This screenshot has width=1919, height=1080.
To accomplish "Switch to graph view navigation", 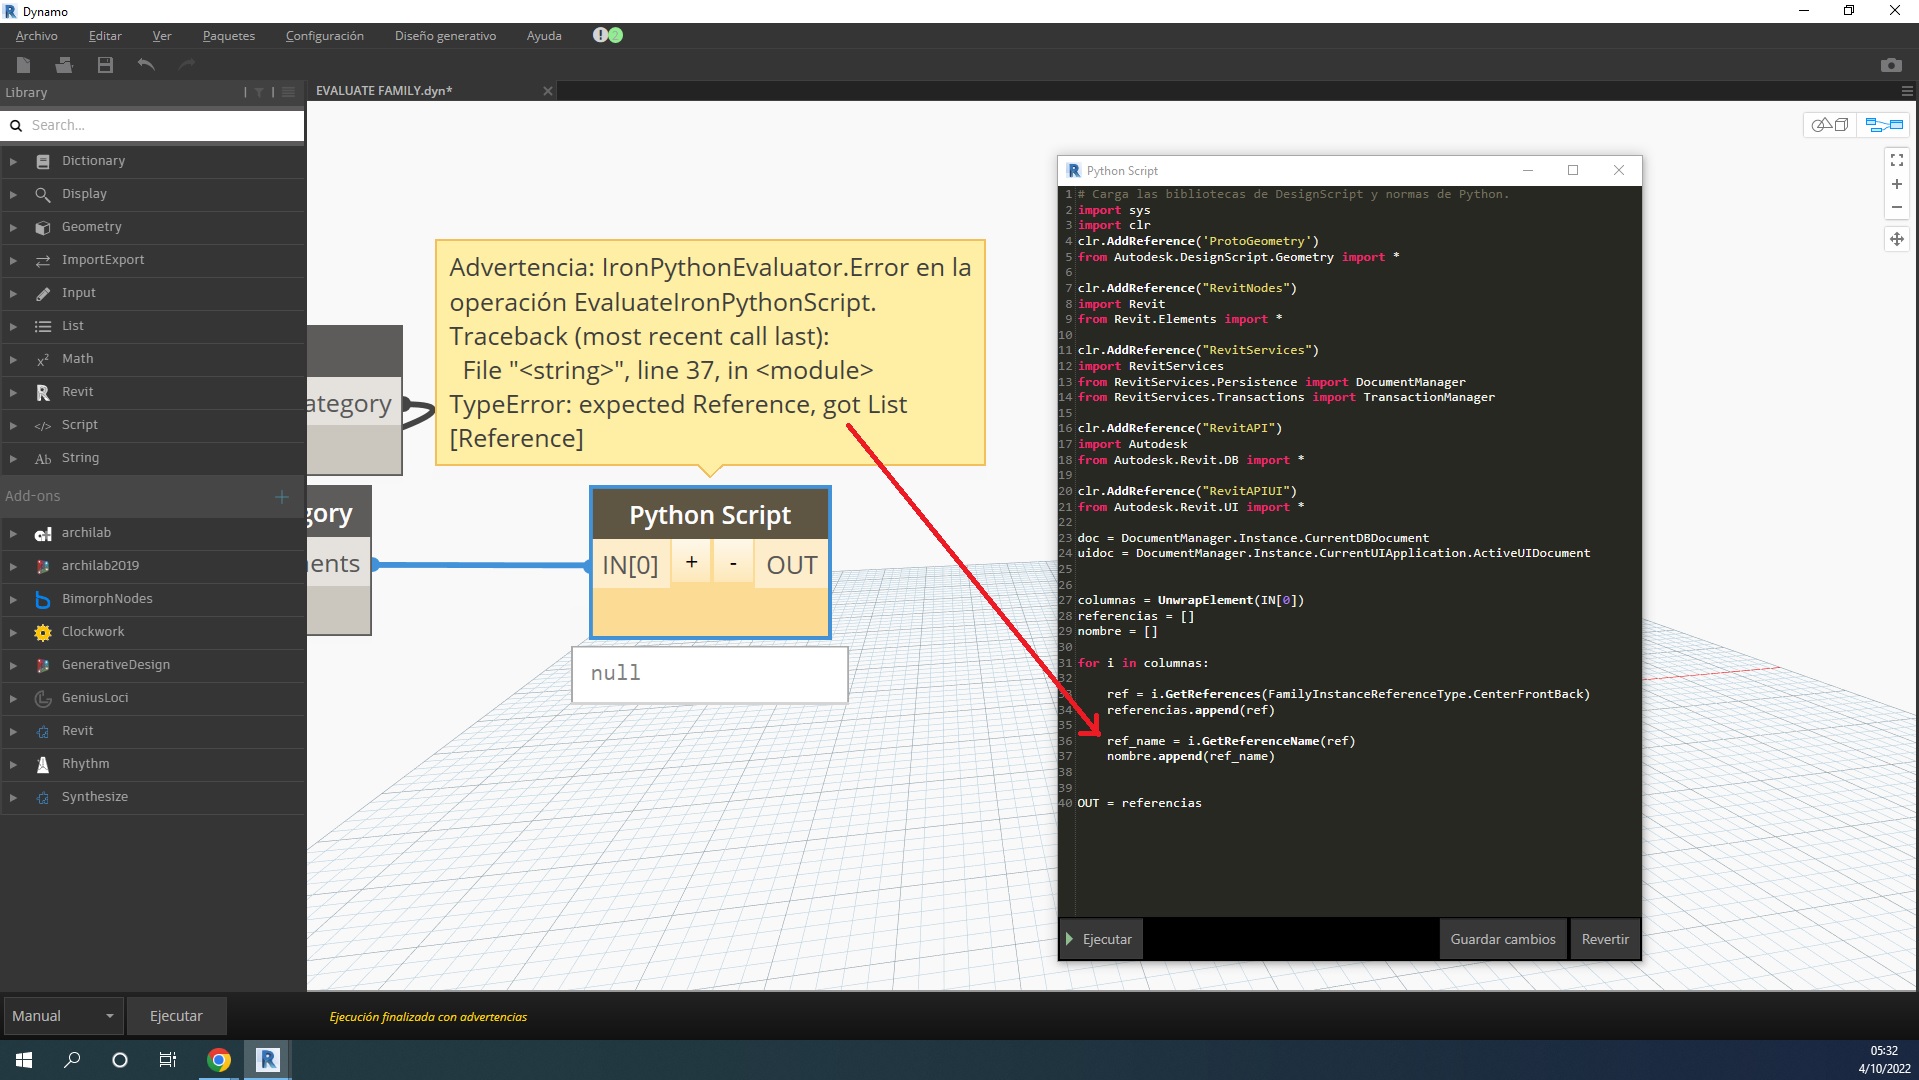I will 1884,125.
